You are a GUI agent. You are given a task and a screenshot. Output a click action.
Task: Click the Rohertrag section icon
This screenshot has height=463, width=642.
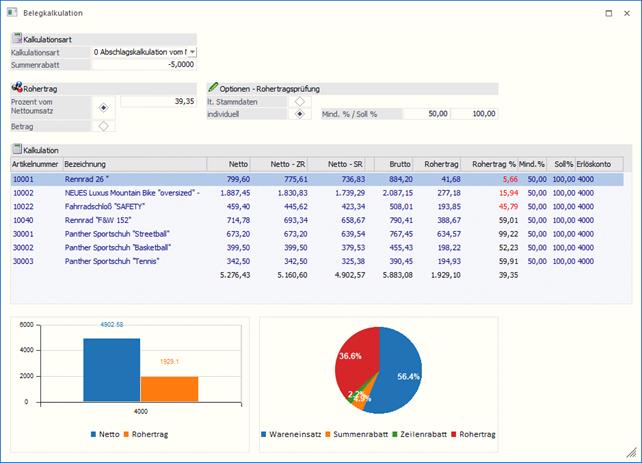[16, 89]
